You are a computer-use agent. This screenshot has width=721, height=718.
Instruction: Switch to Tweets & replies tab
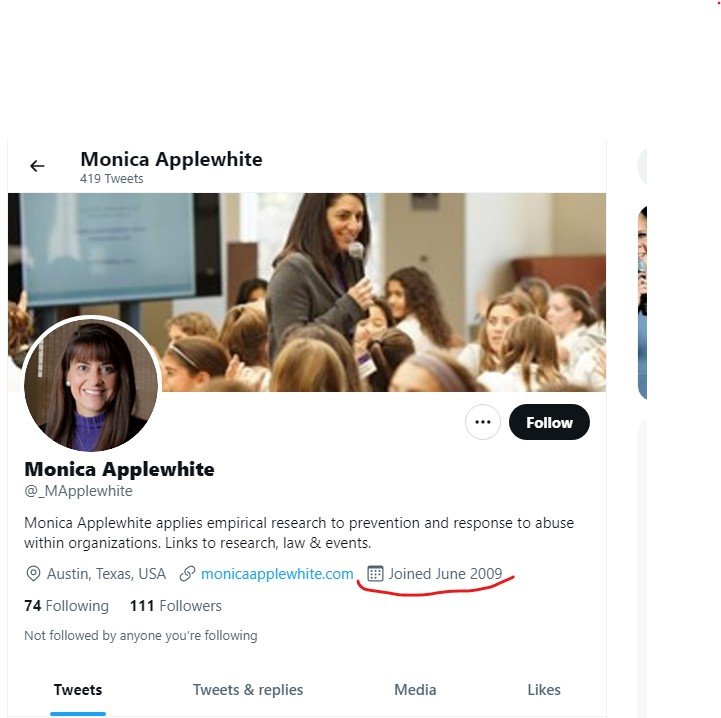tap(248, 690)
